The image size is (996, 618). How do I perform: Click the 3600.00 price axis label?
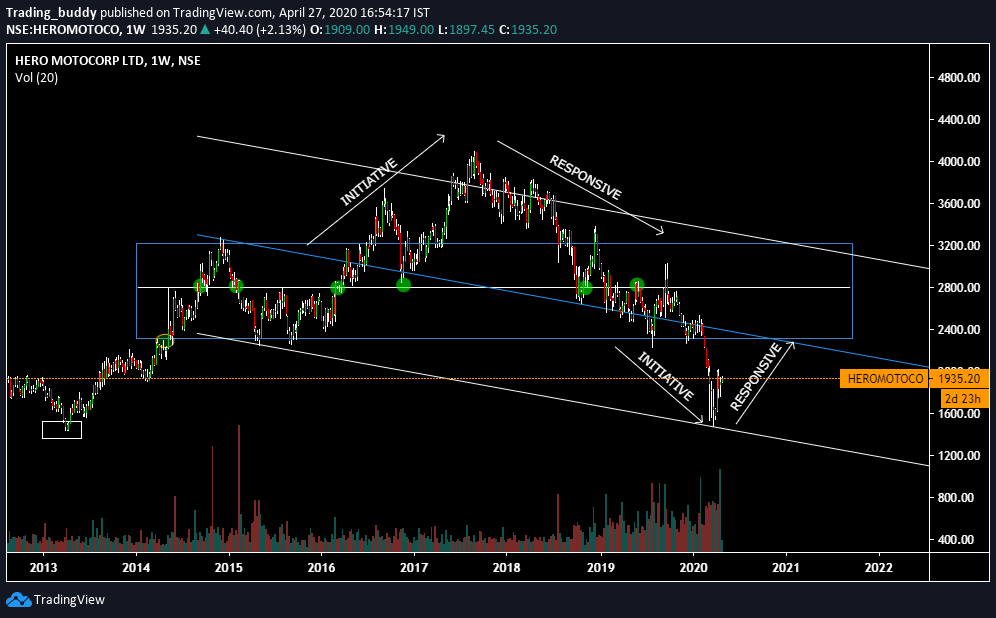pos(959,203)
